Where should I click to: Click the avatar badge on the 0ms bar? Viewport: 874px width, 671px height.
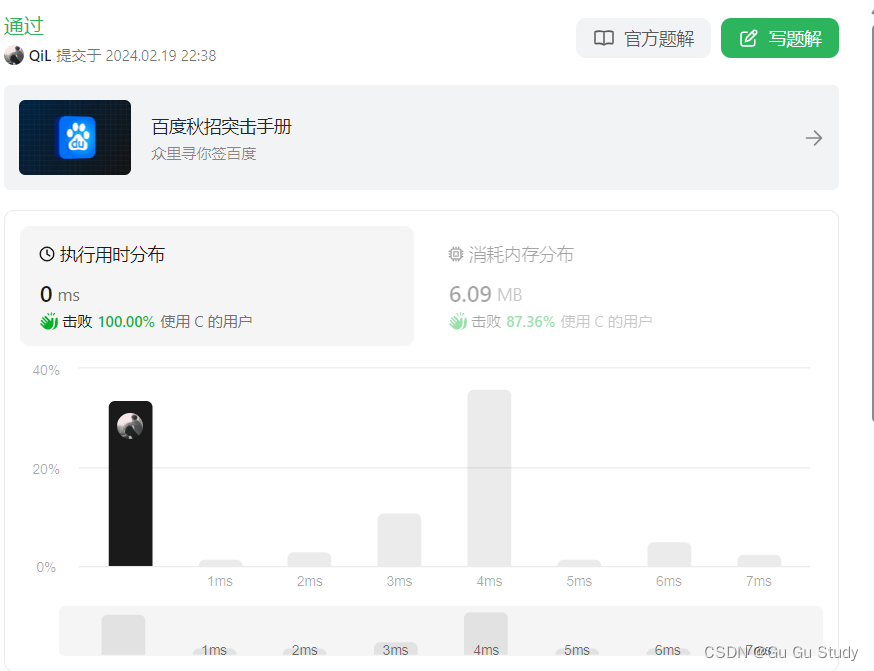click(x=131, y=425)
